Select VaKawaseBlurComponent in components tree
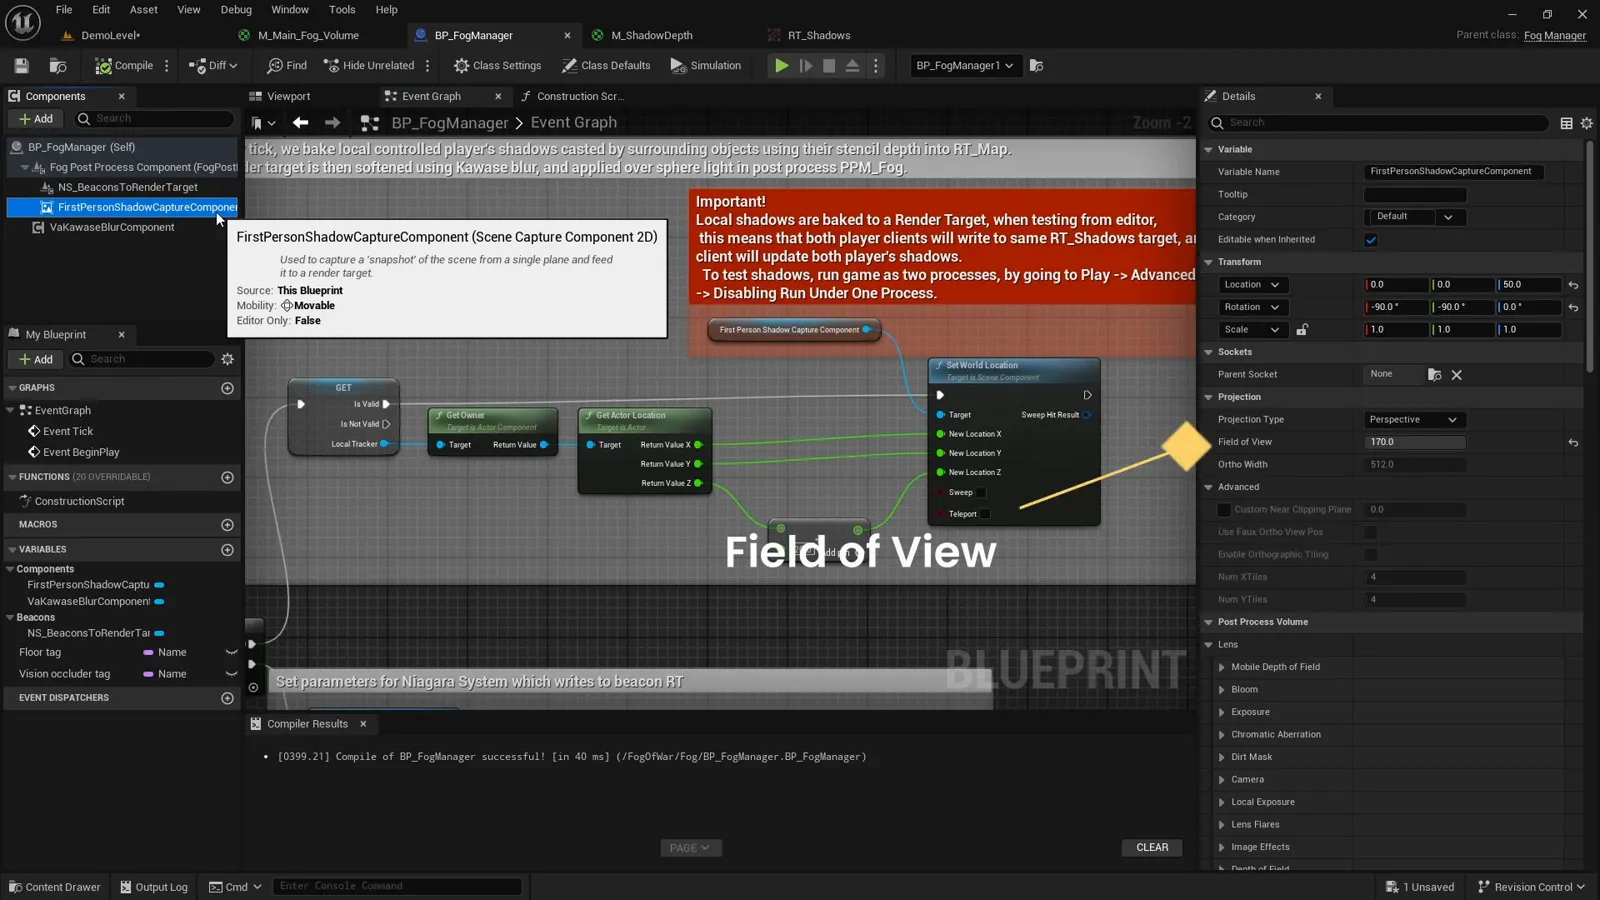Viewport: 1600px width, 900px height. pyautogui.click(x=112, y=227)
